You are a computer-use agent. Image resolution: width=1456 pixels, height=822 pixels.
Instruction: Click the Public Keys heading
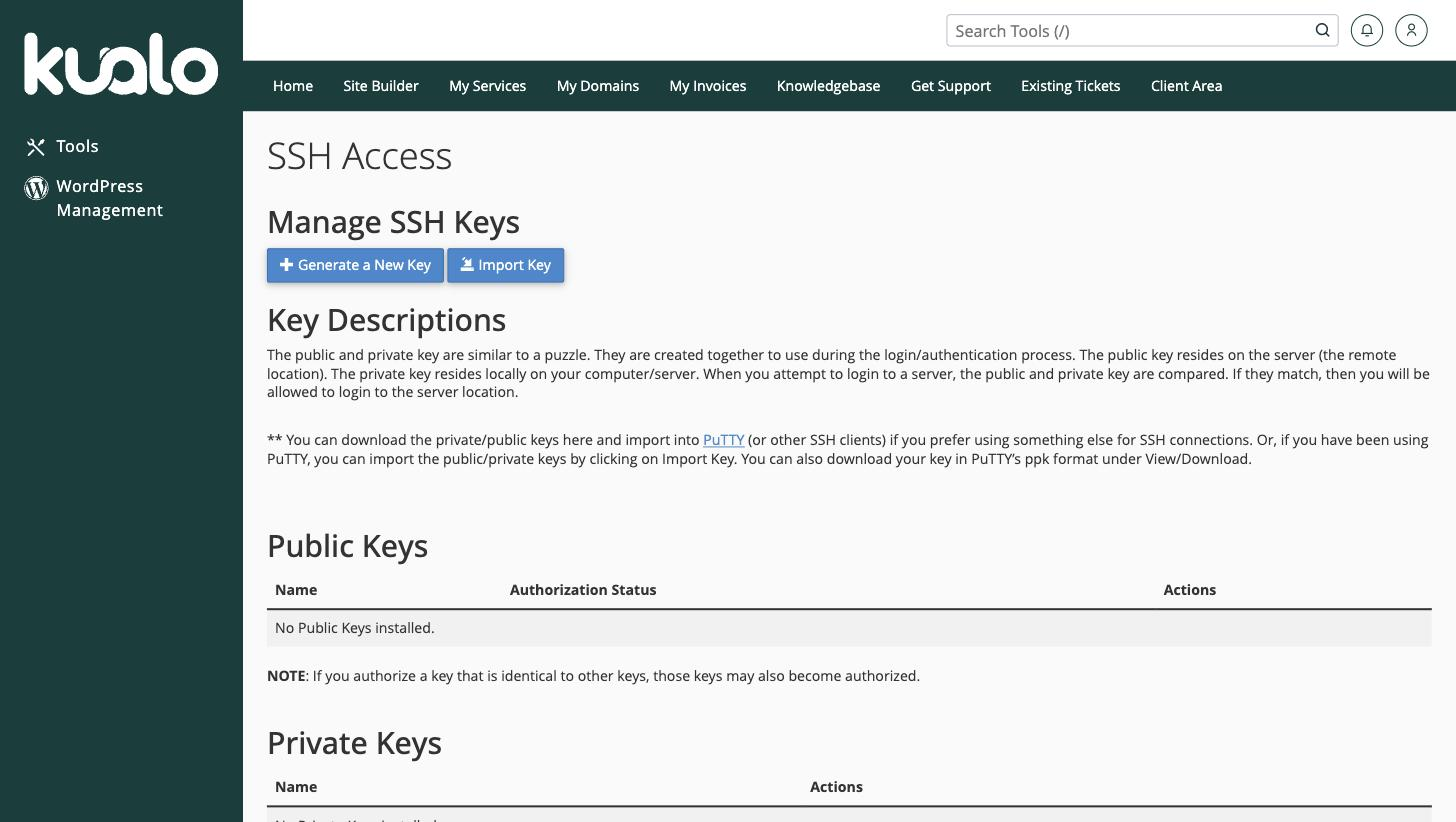coord(347,546)
